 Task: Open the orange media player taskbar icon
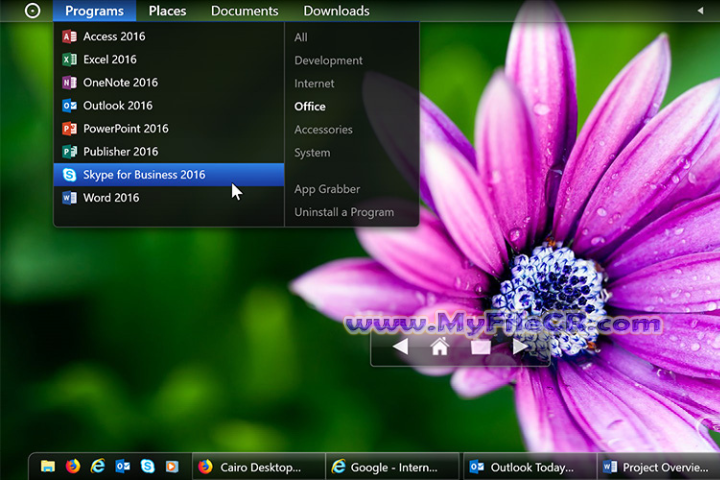172,466
